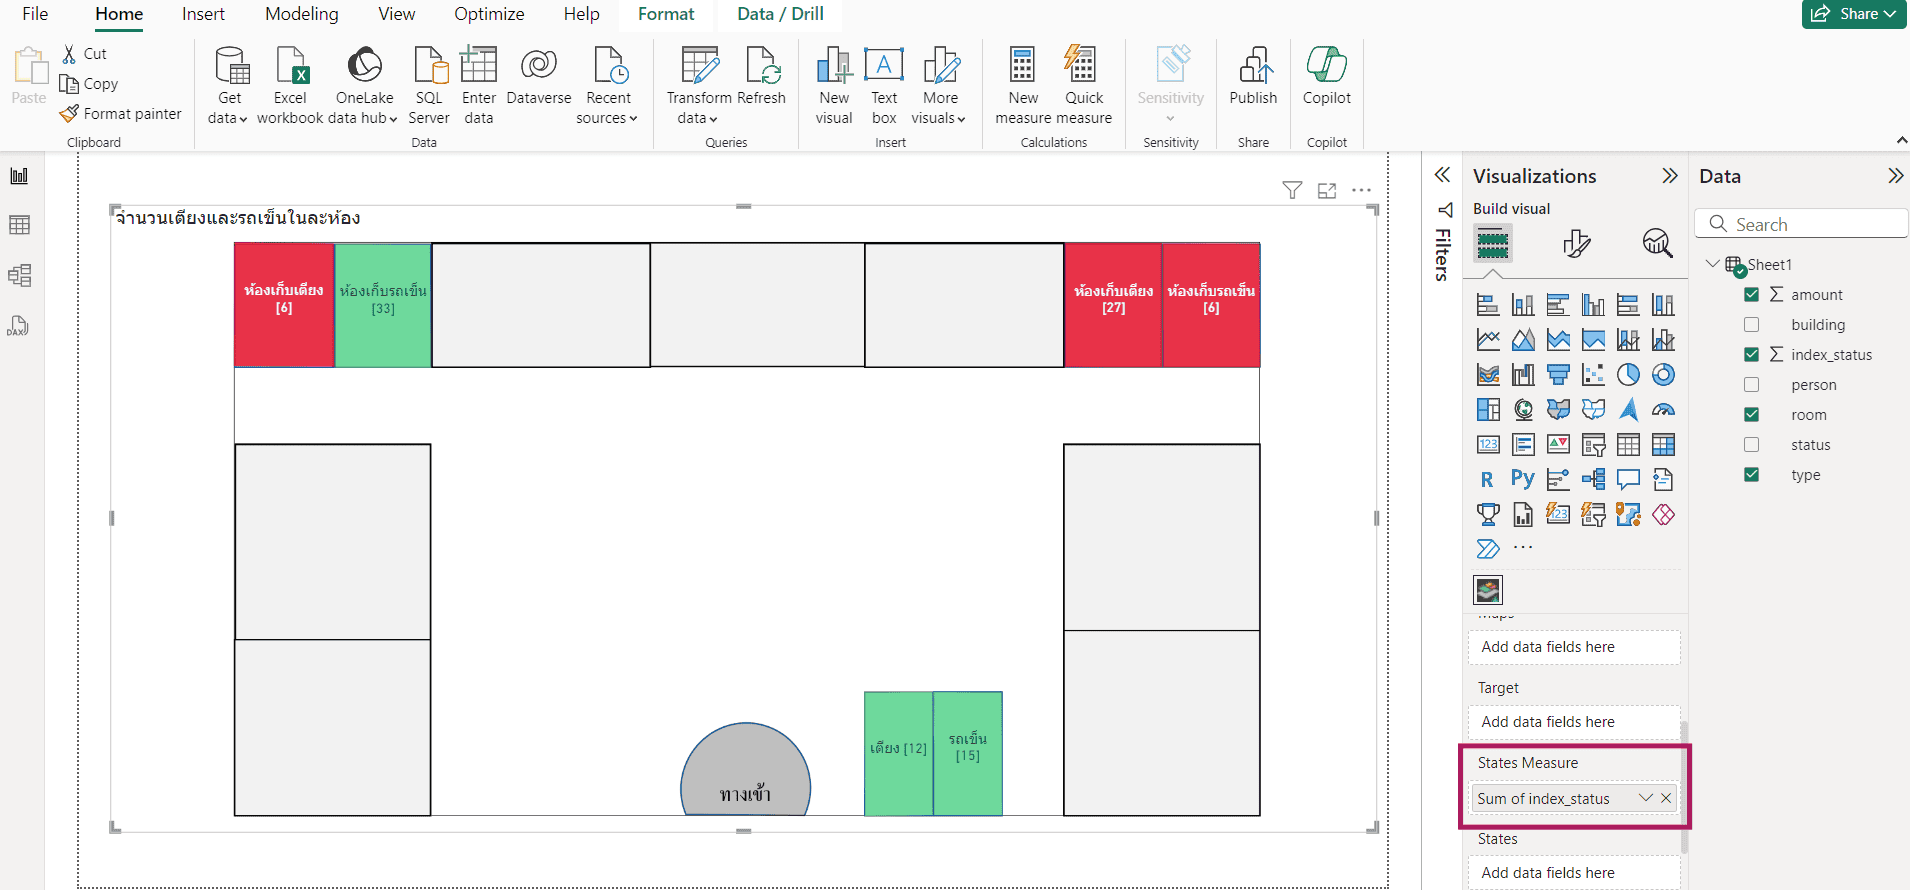
Task: Insert a Text box
Action: [x=884, y=67]
